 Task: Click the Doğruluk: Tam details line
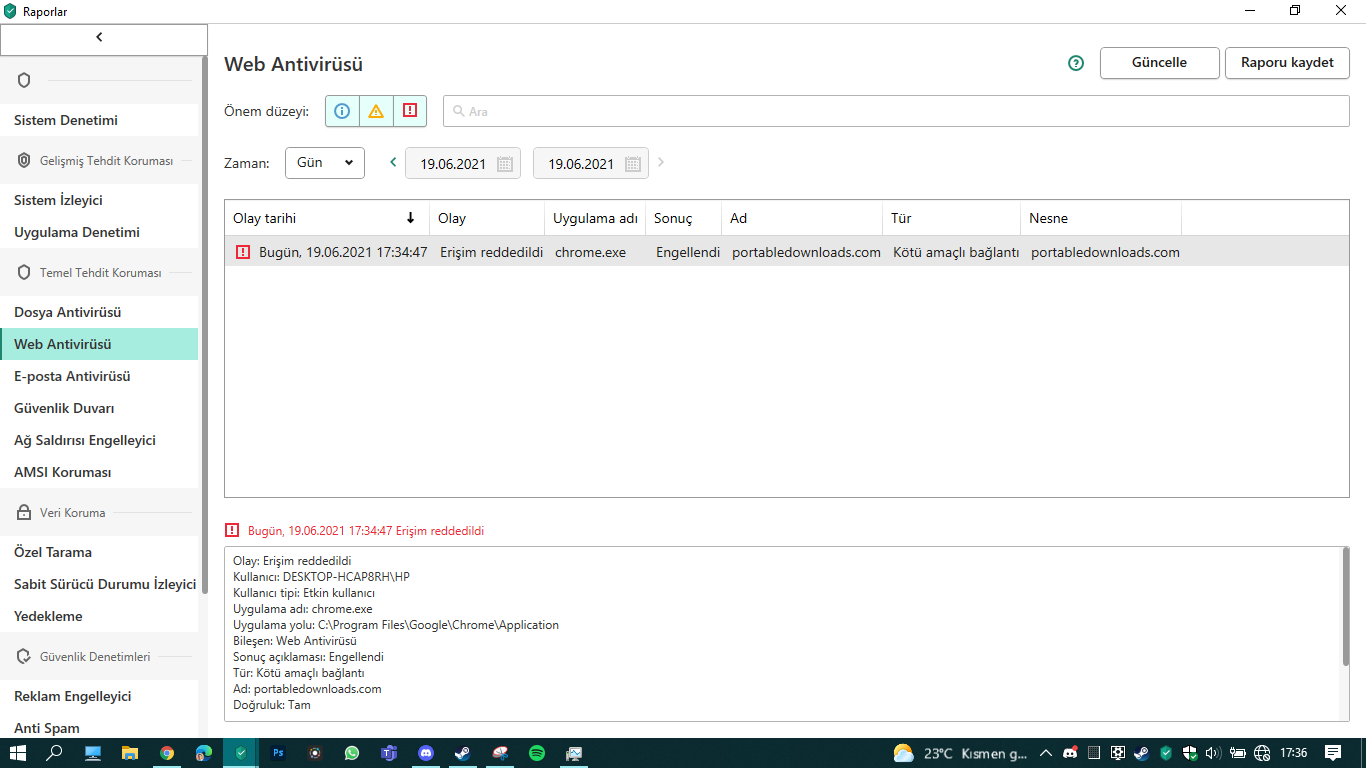click(x=272, y=705)
